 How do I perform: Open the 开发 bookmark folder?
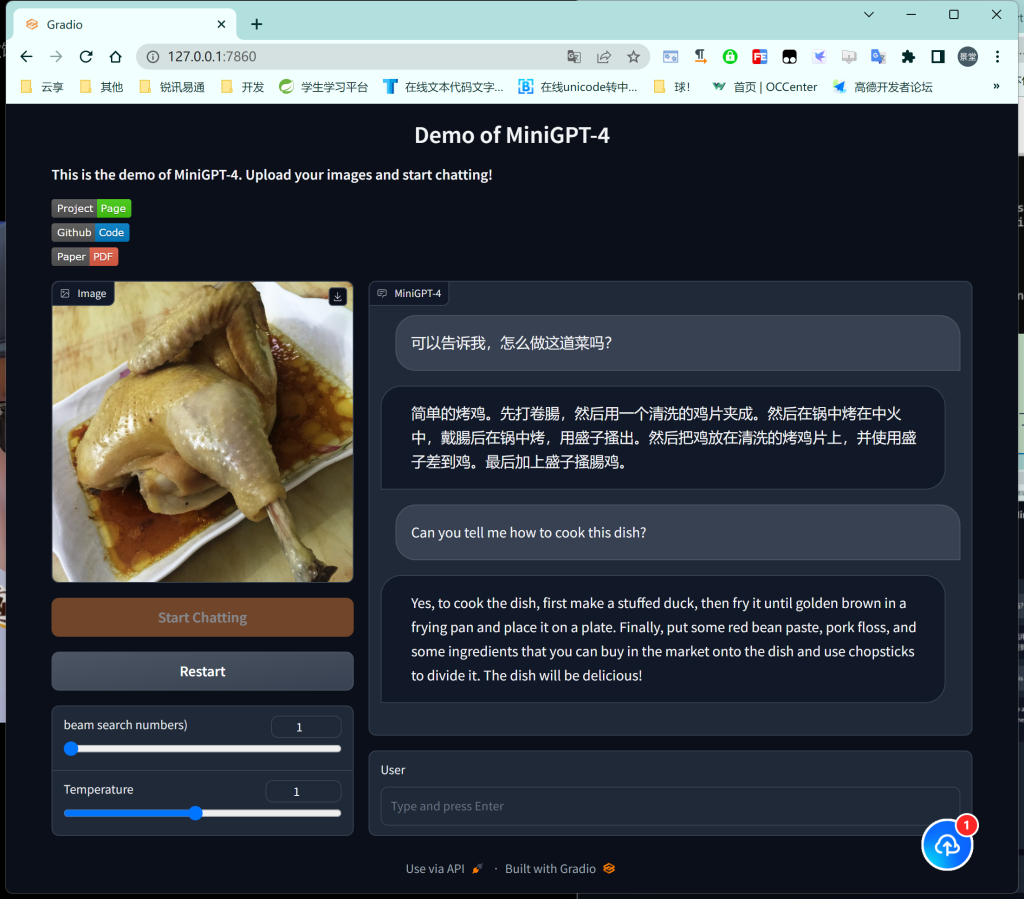[x=243, y=87]
